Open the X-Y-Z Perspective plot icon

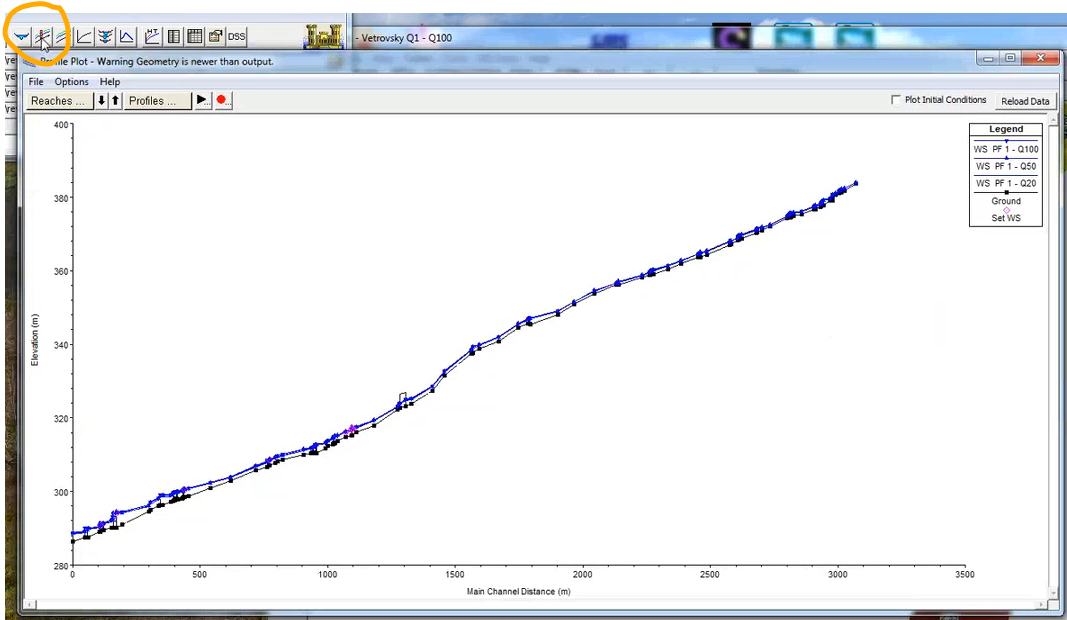click(105, 37)
